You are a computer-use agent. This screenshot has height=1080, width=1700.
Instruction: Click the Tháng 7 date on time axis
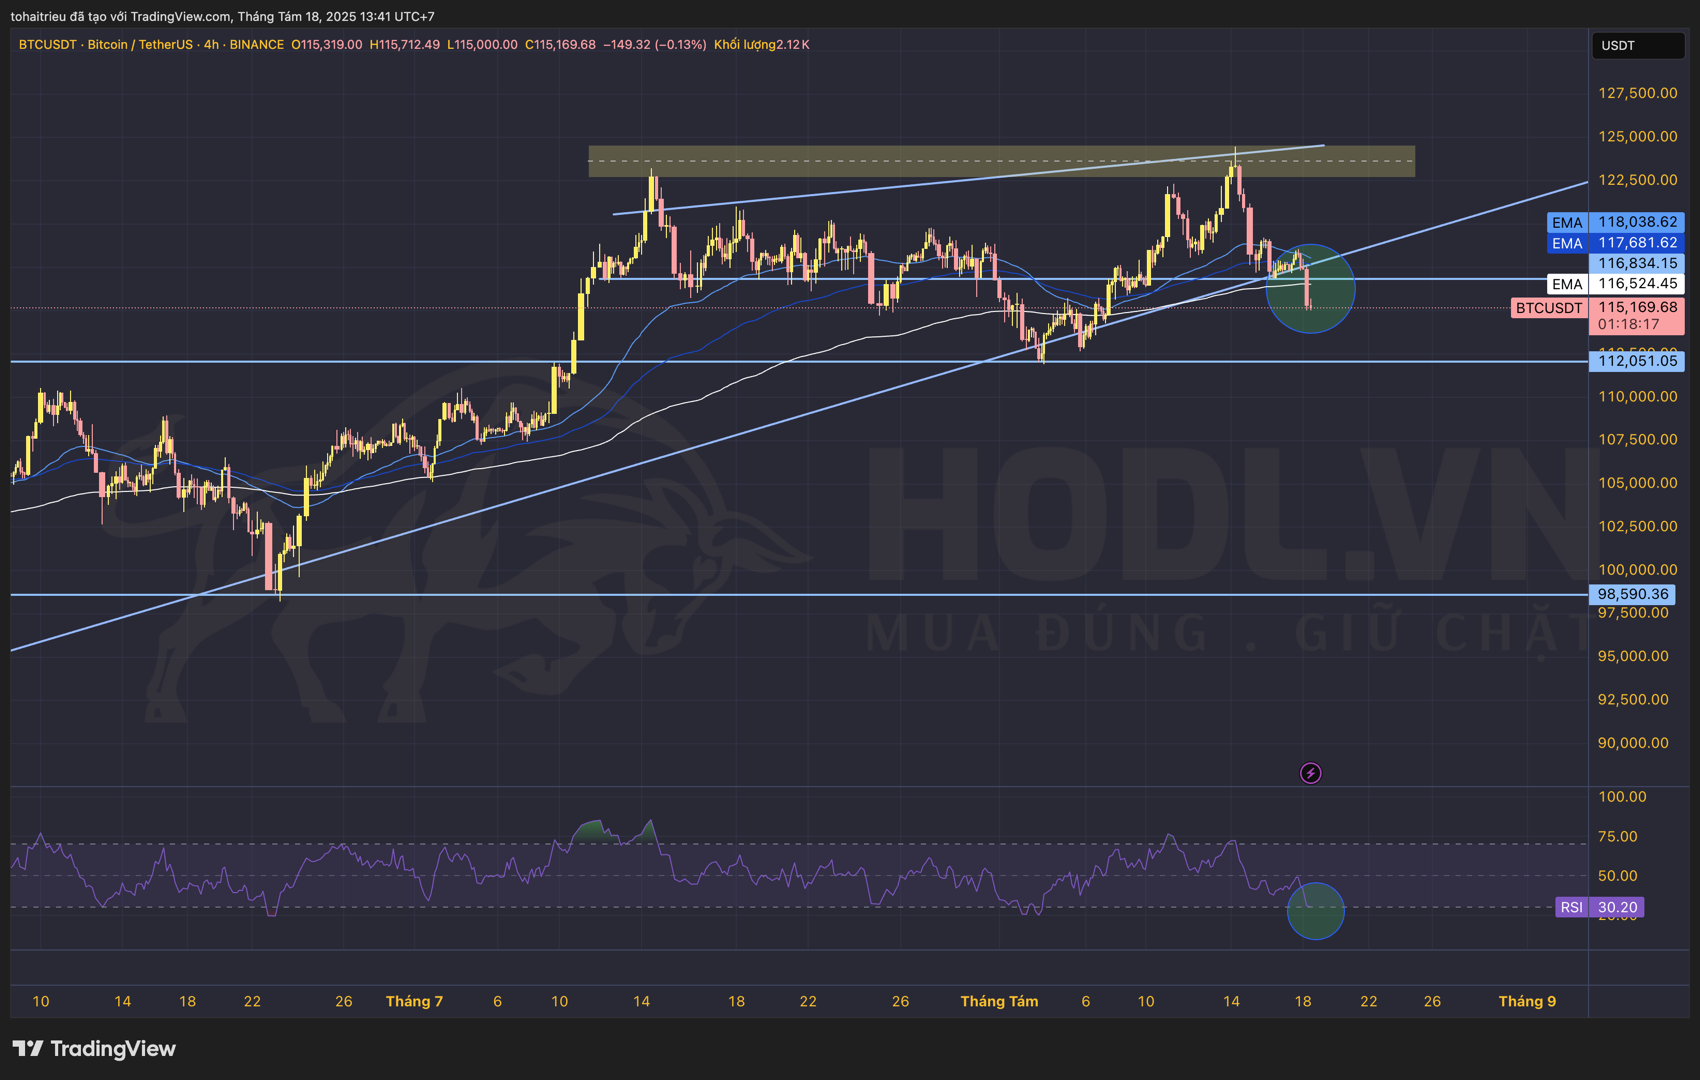point(414,1001)
